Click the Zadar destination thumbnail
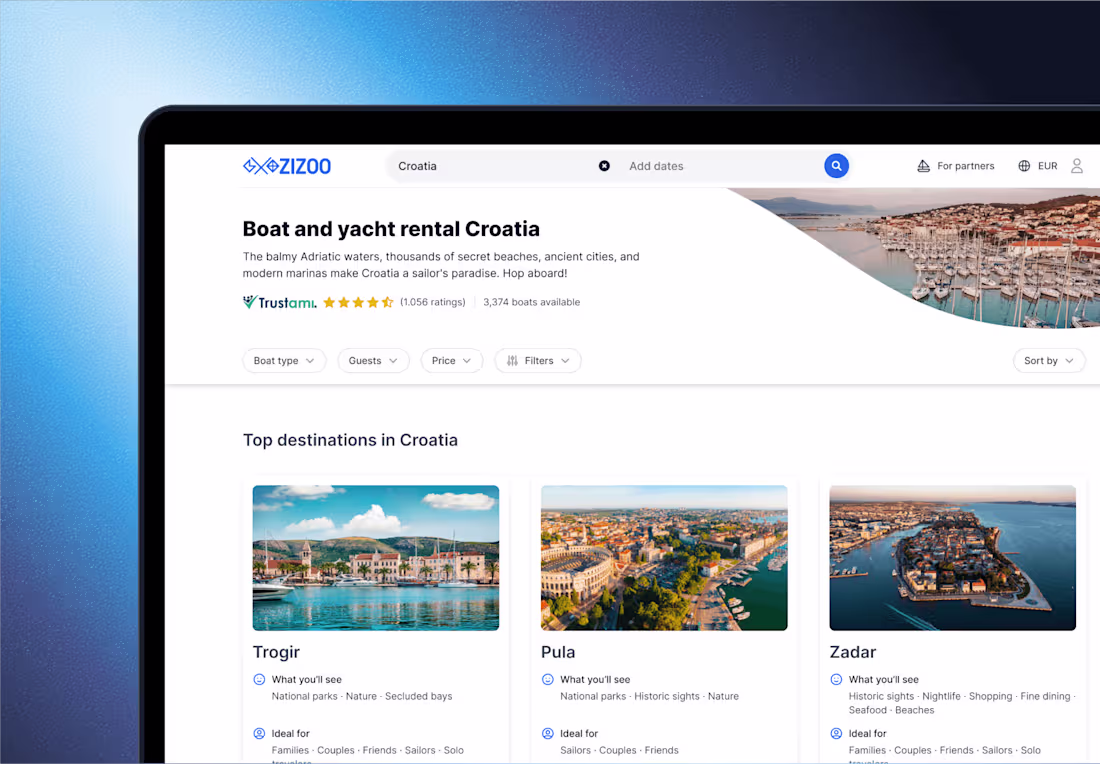Viewport: 1100px width, 764px height. click(952, 557)
